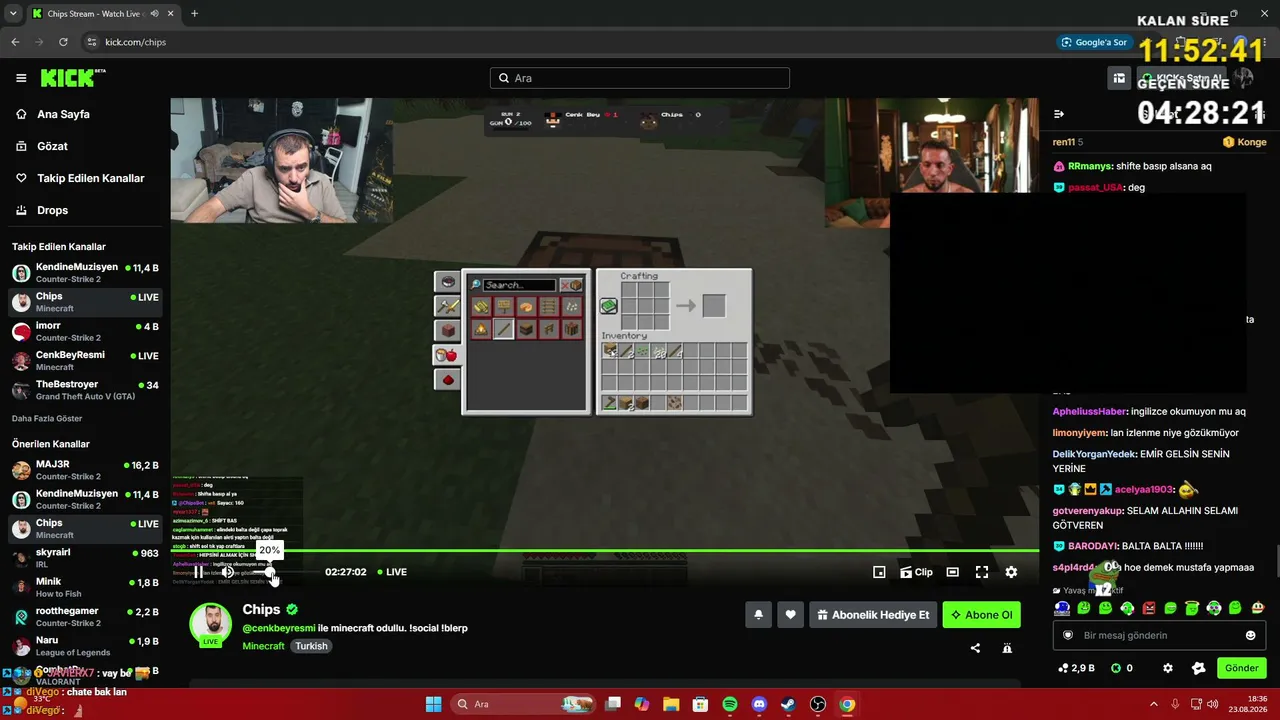The height and width of the screenshot is (720, 1280).
Task: Open OBS Studio from taskbar
Action: point(818,704)
